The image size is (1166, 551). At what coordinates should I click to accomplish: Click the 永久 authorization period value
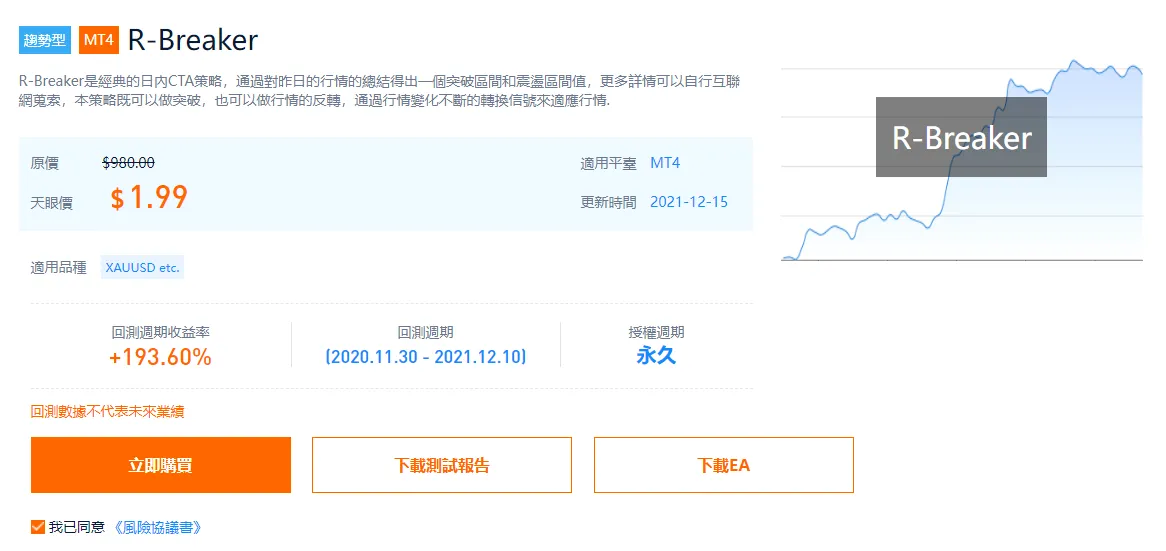pos(656,355)
